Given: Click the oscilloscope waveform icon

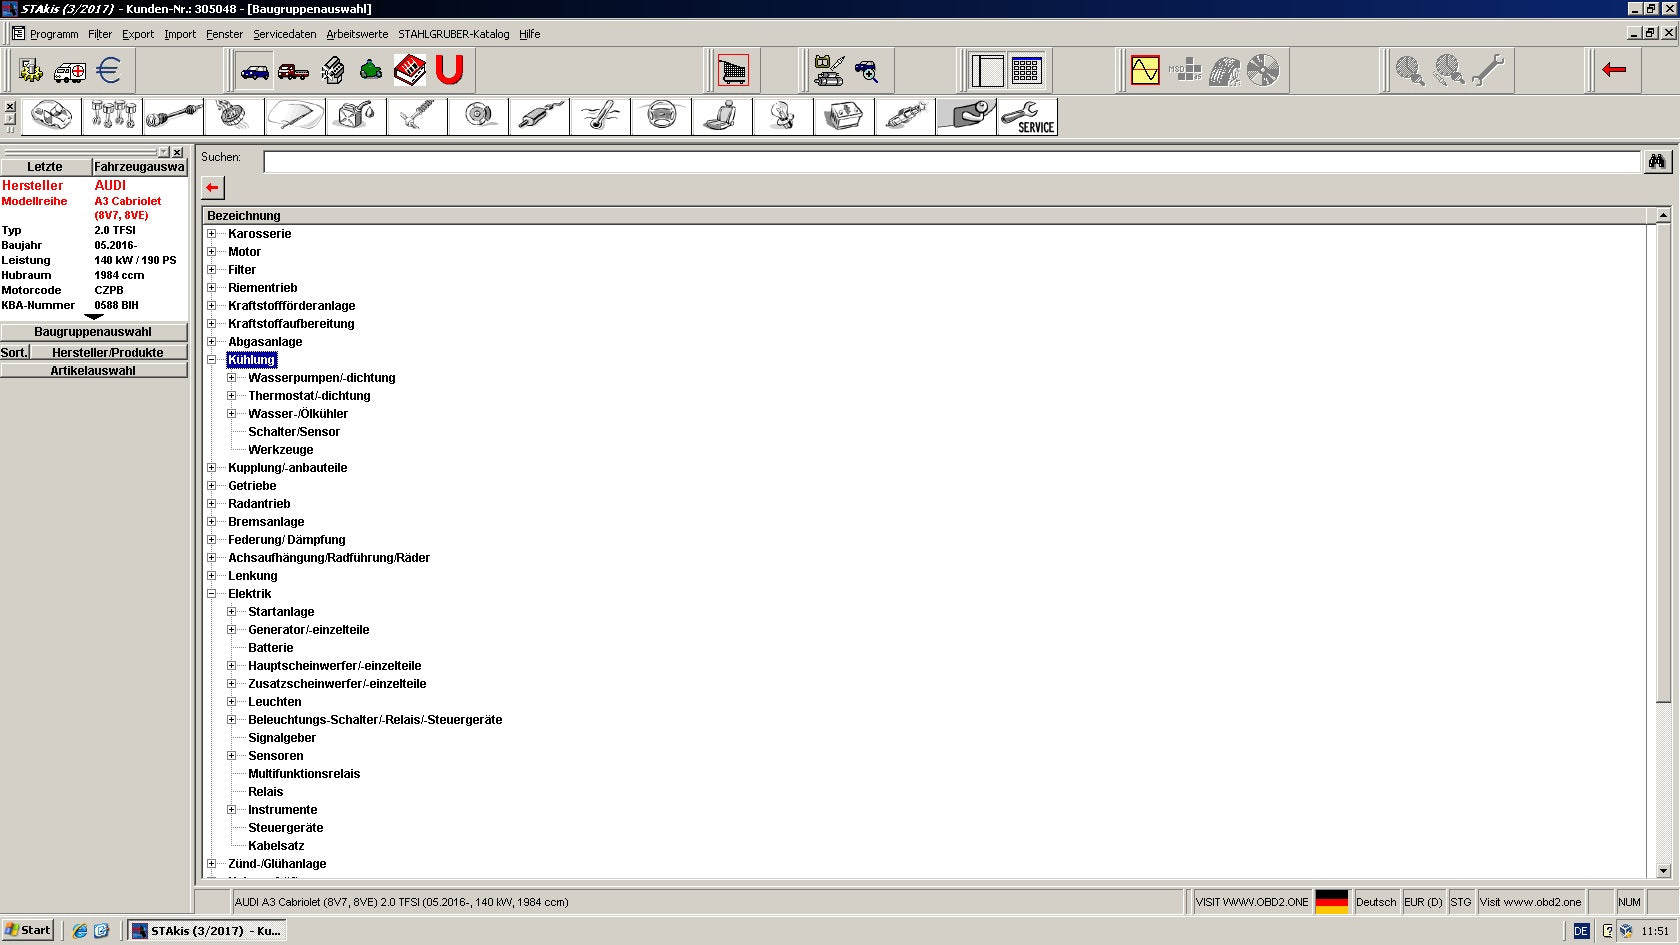Looking at the screenshot, I should [1145, 71].
